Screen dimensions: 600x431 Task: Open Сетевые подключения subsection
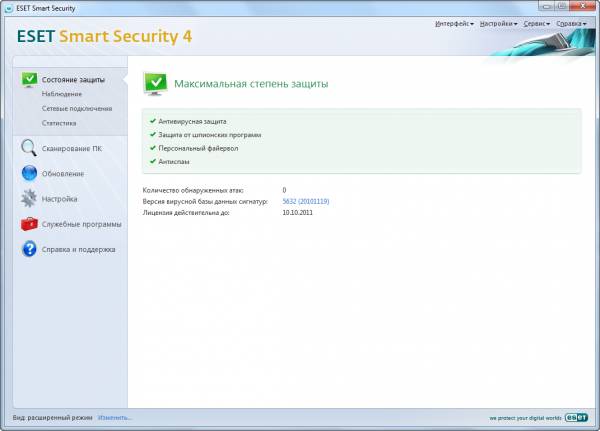click(x=77, y=108)
